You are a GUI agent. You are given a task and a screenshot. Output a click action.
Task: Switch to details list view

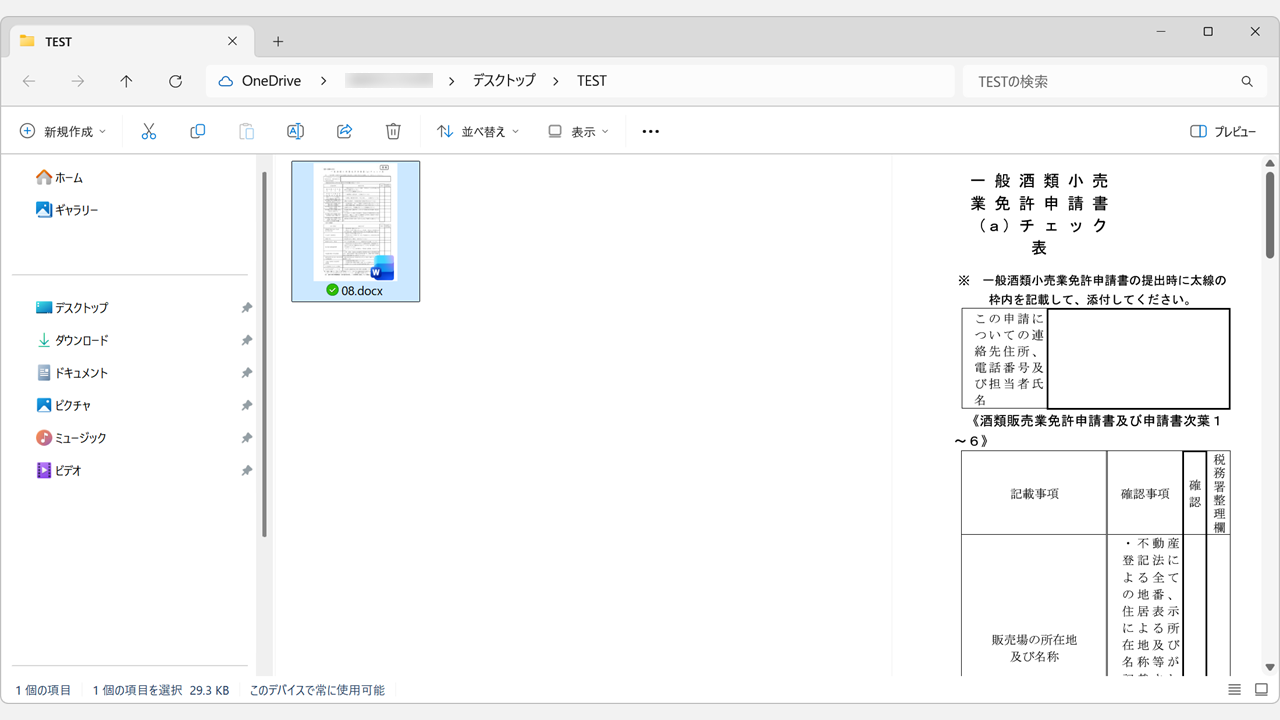click(1235, 690)
